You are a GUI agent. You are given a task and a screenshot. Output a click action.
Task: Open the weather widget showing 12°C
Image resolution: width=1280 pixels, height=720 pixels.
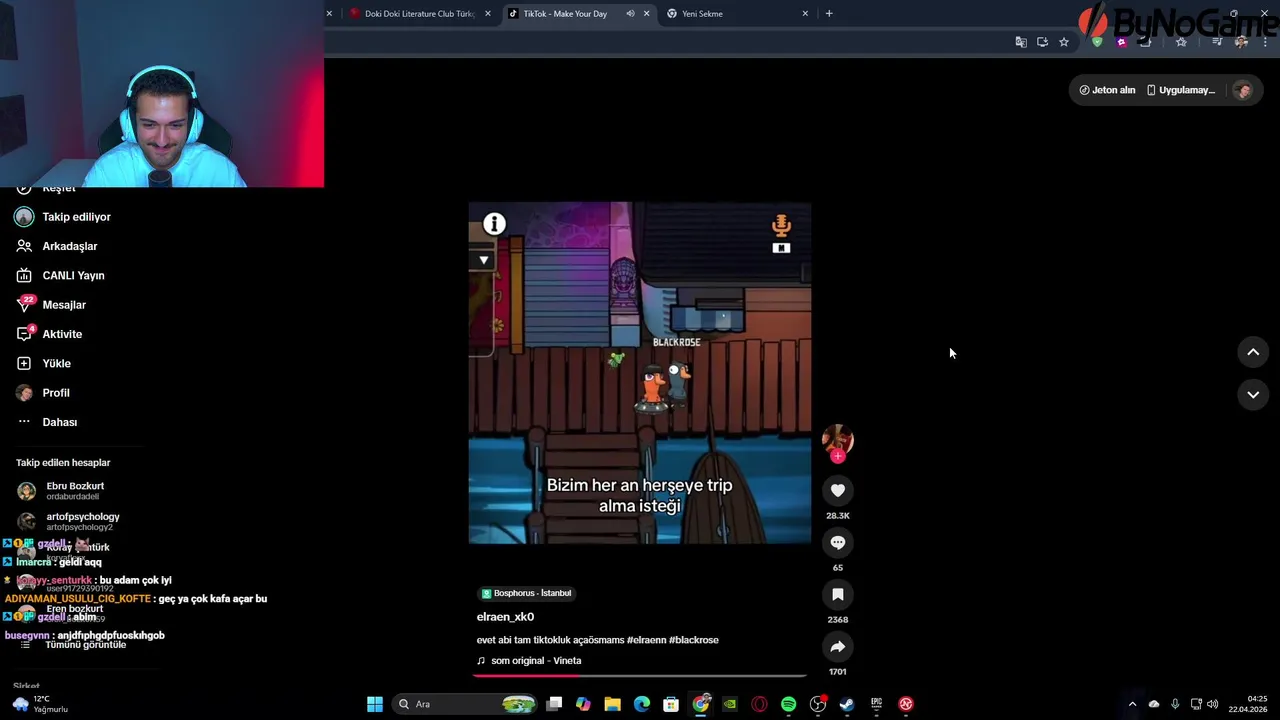click(39, 704)
